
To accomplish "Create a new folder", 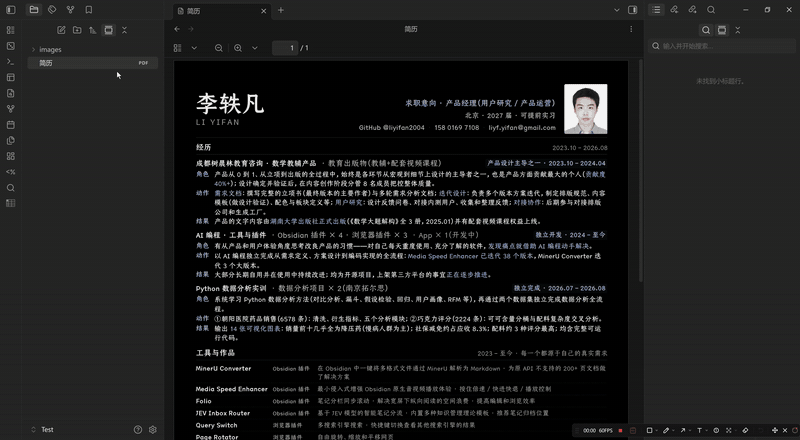I will click(x=77, y=30).
